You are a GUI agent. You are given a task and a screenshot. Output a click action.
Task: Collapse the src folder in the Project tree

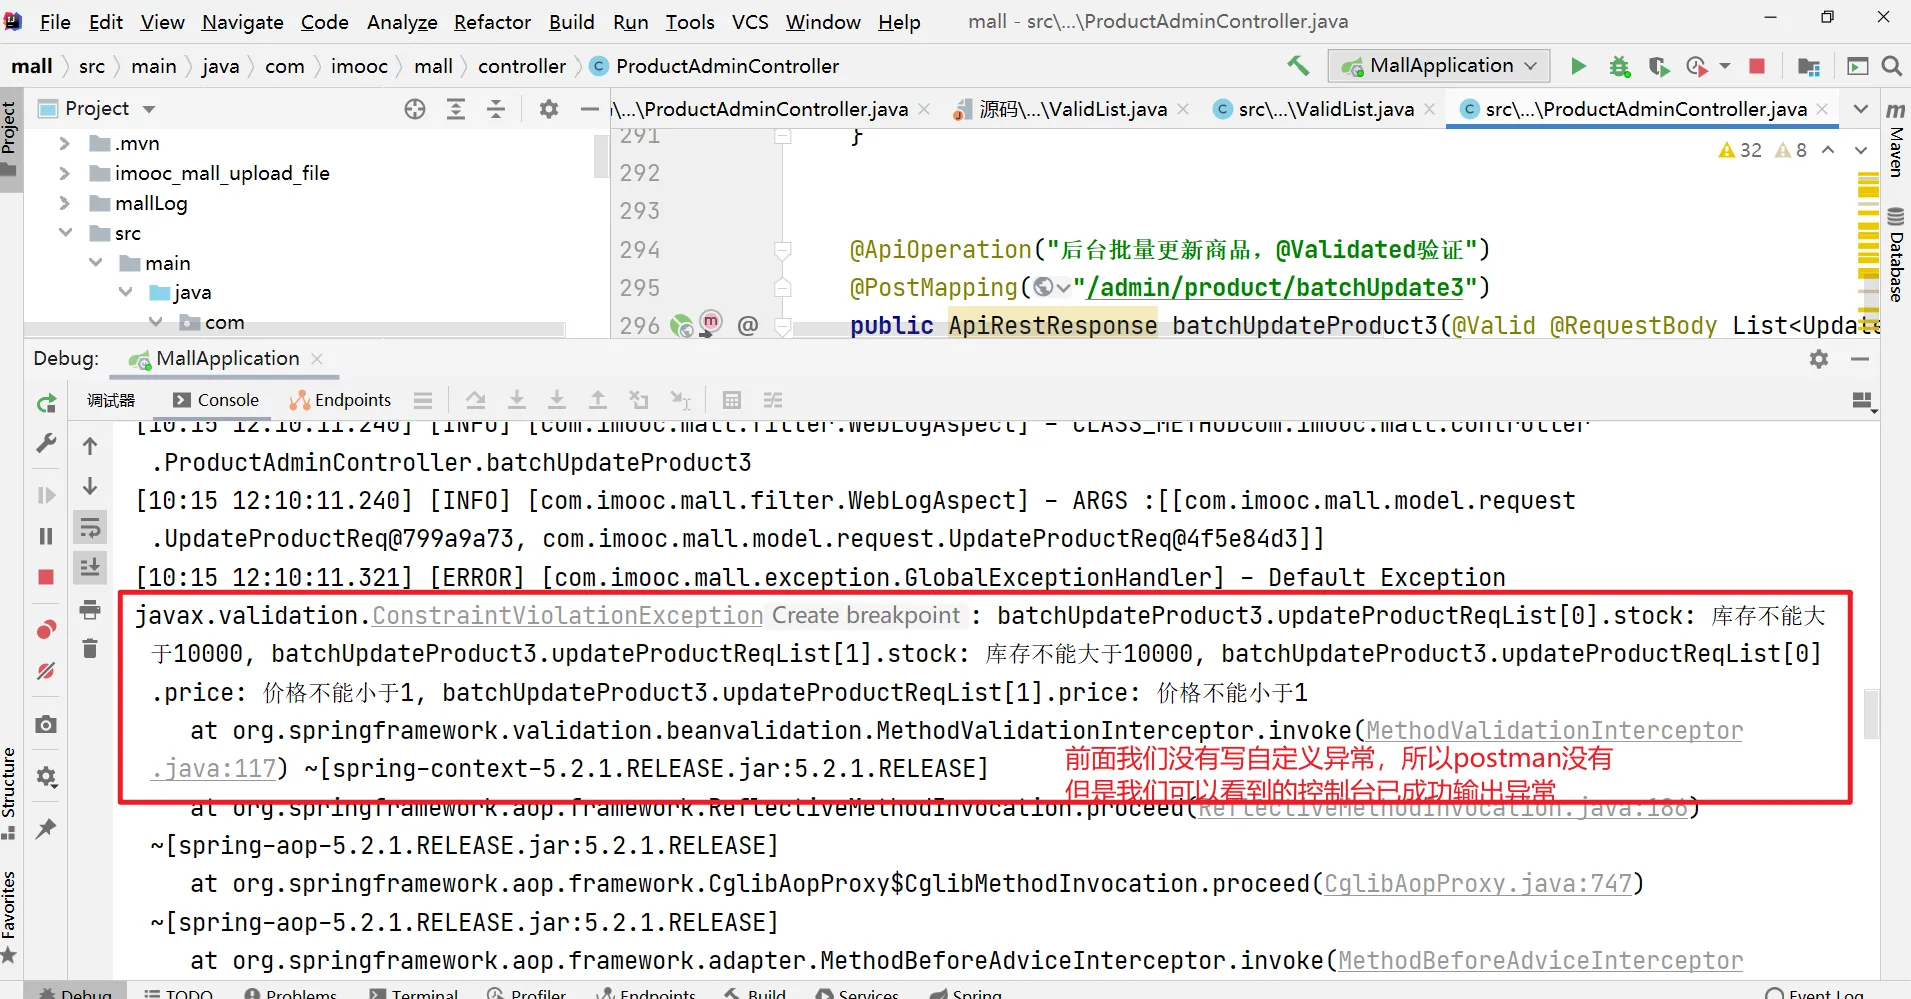pyautogui.click(x=65, y=233)
